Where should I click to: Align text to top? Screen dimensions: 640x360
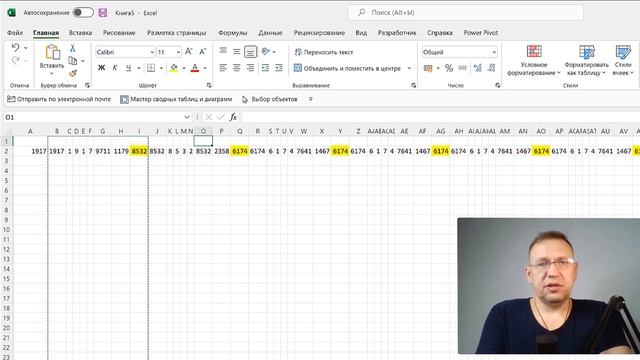pos(223,51)
